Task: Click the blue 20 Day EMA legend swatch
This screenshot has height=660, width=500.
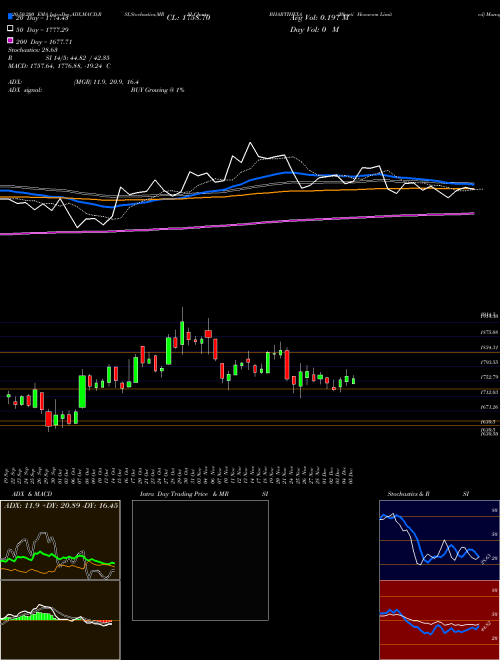Action: tap(10, 17)
